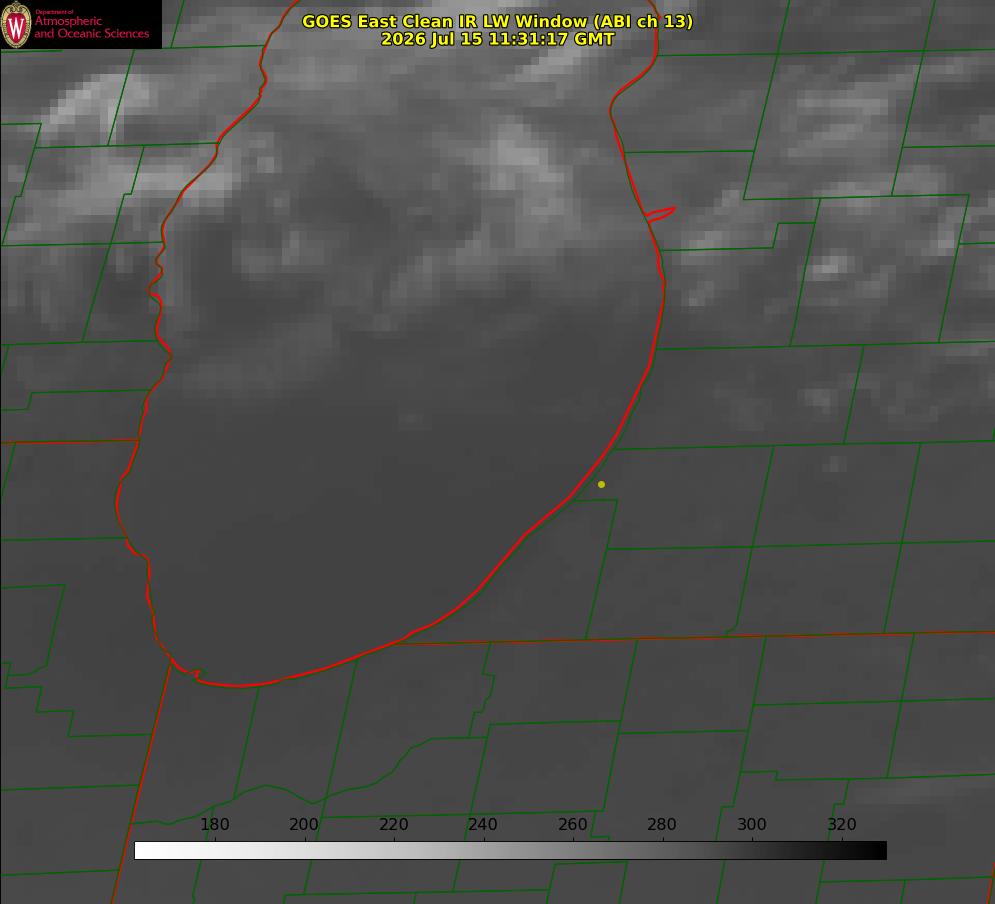Click the 320 label on the colorbar
The width and height of the screenshot is (995, 904).
[x=842, y=824]
